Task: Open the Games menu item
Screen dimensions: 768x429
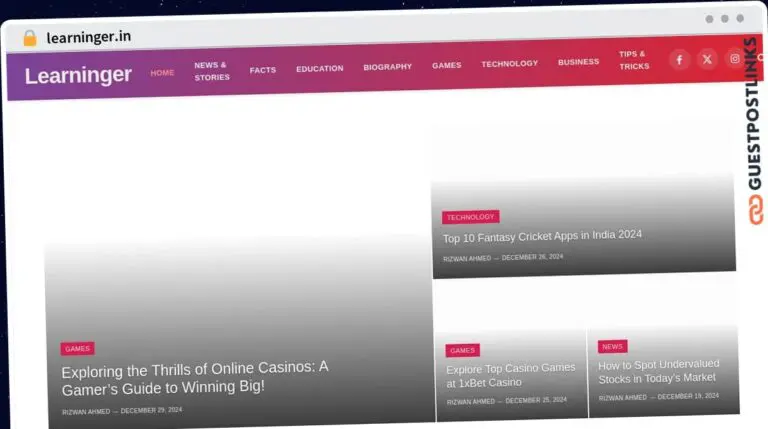Action: [x=446, y=65]
